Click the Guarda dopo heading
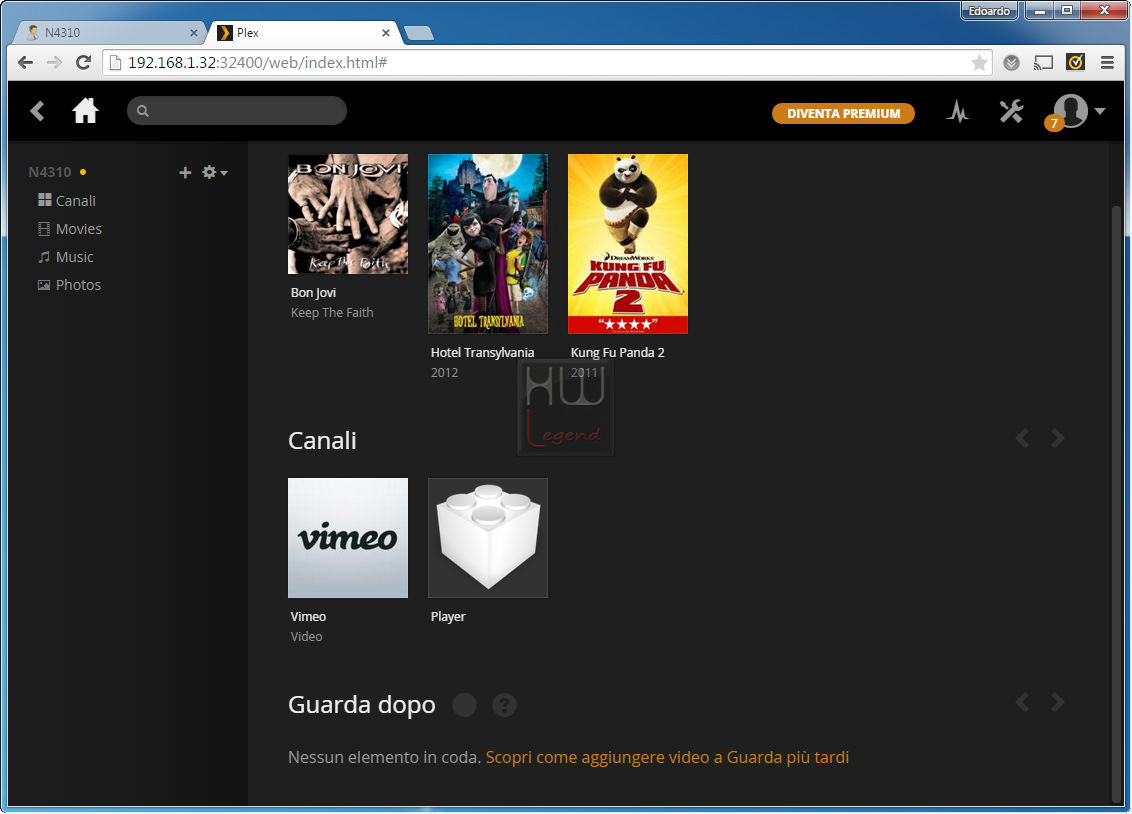 362,704
